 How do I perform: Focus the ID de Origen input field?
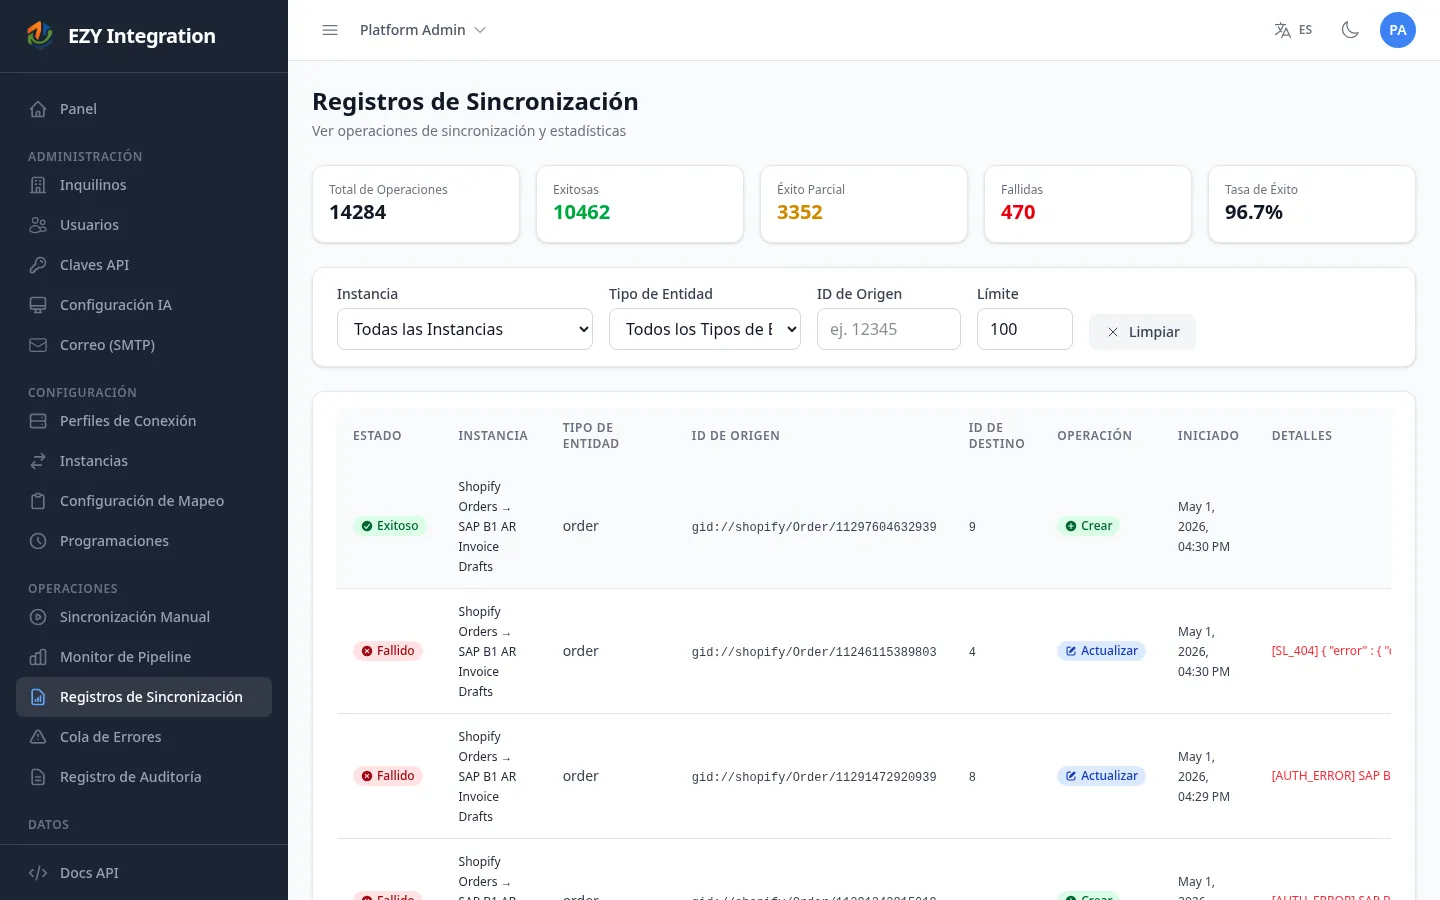(889, 329)
